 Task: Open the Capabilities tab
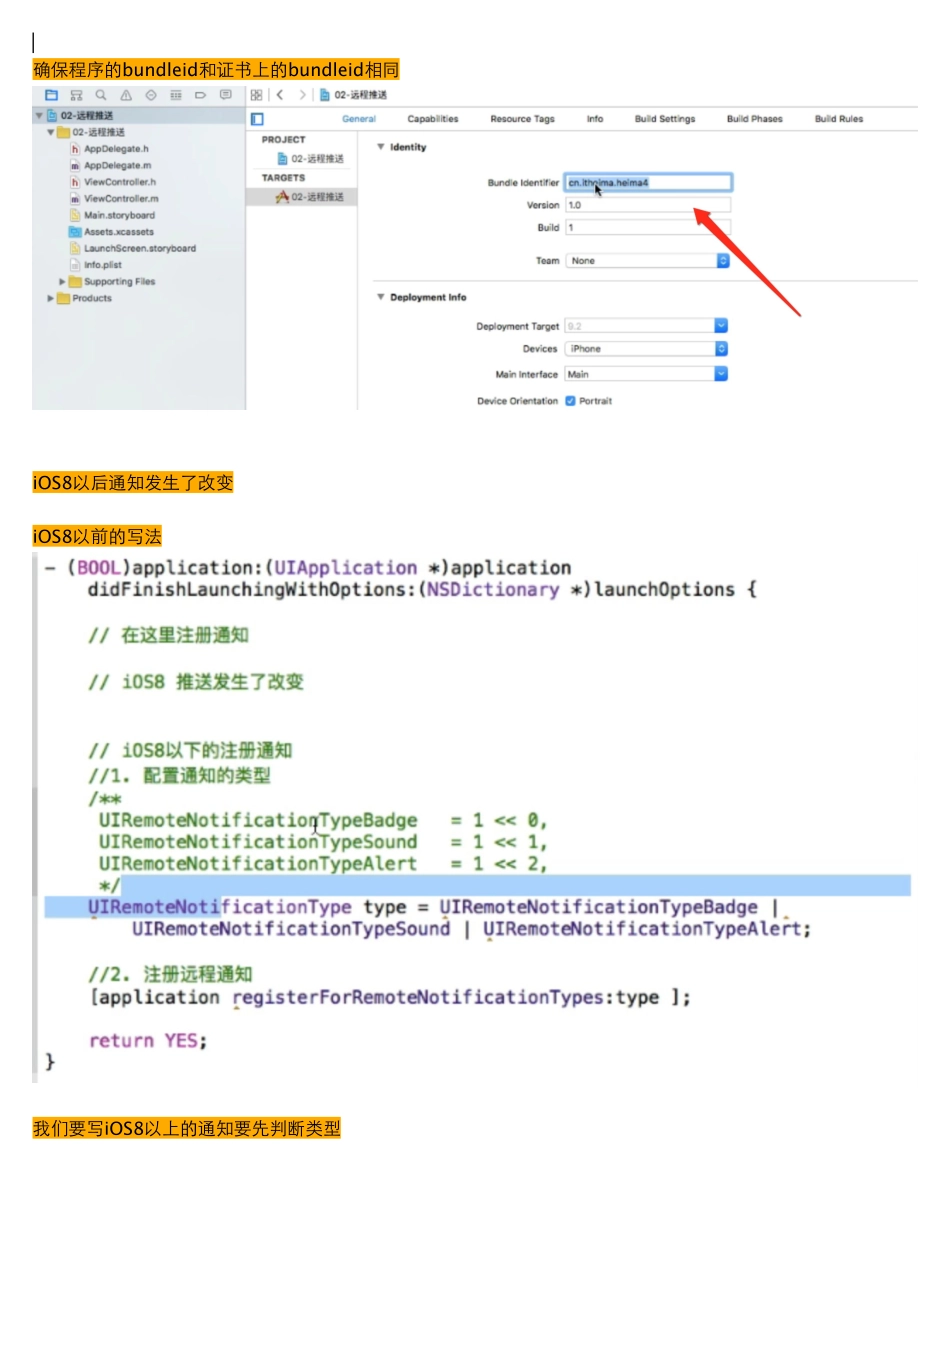(432, 118)
